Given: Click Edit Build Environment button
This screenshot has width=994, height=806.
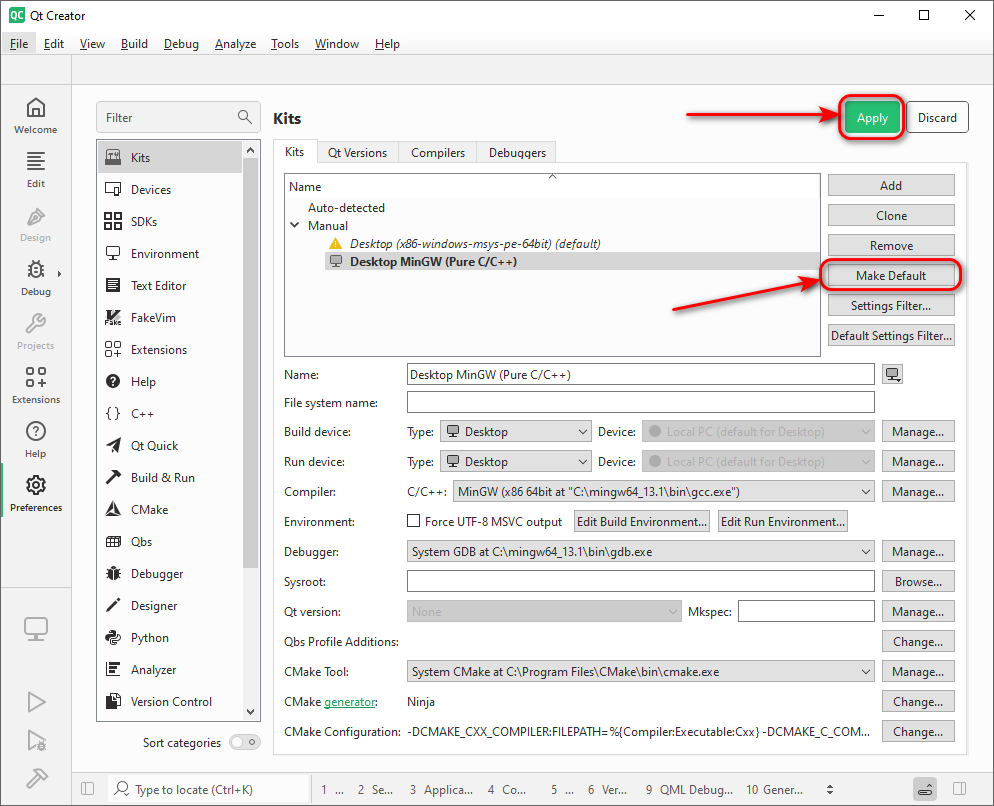Looking at the screenshot, I should click(642, 521).
